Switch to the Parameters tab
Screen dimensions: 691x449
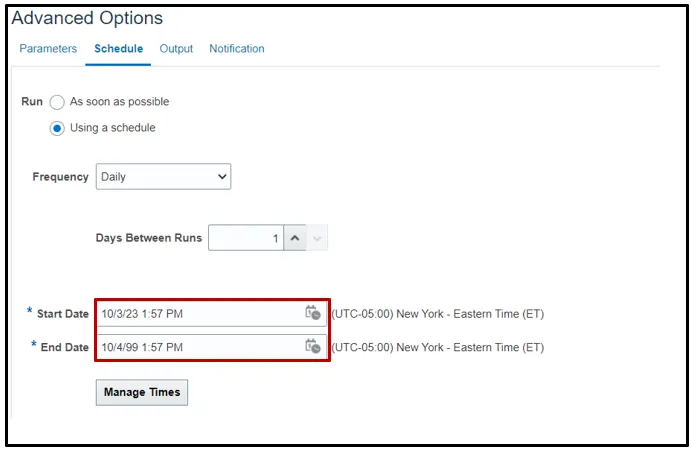pyautogui.click(x=48, y=48)
